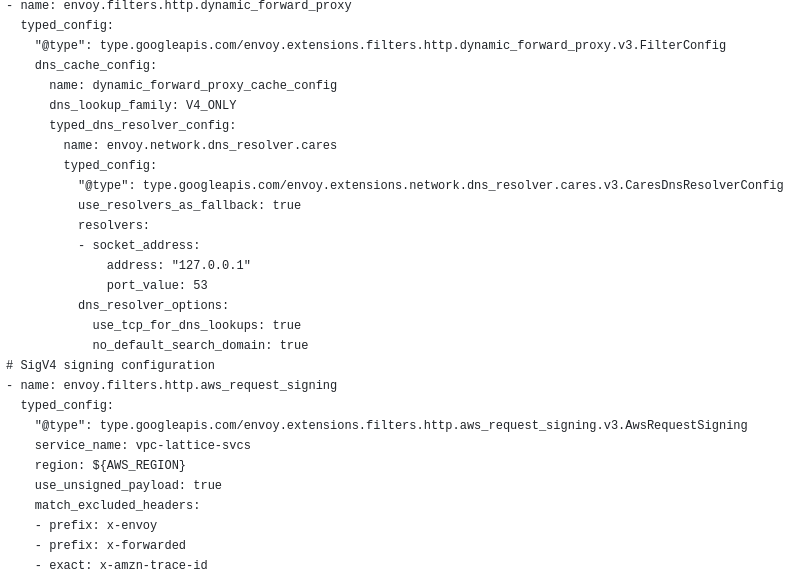The width and height of the screenshot is (790, 576).
Task: Click the SigV4 signing configuration comment
Action: tap(110, 365)
